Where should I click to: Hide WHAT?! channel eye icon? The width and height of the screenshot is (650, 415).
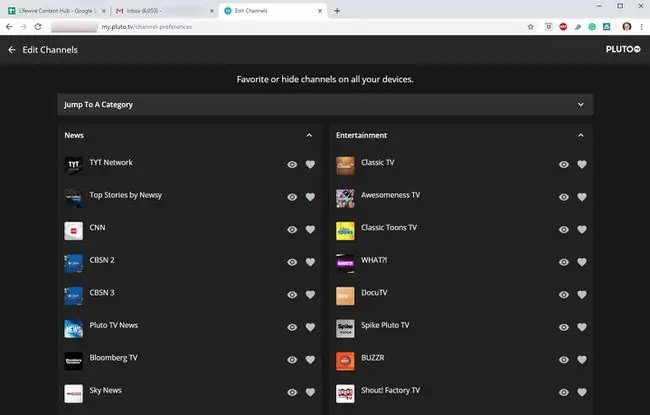pyautogui.click(x=564, y=262)
